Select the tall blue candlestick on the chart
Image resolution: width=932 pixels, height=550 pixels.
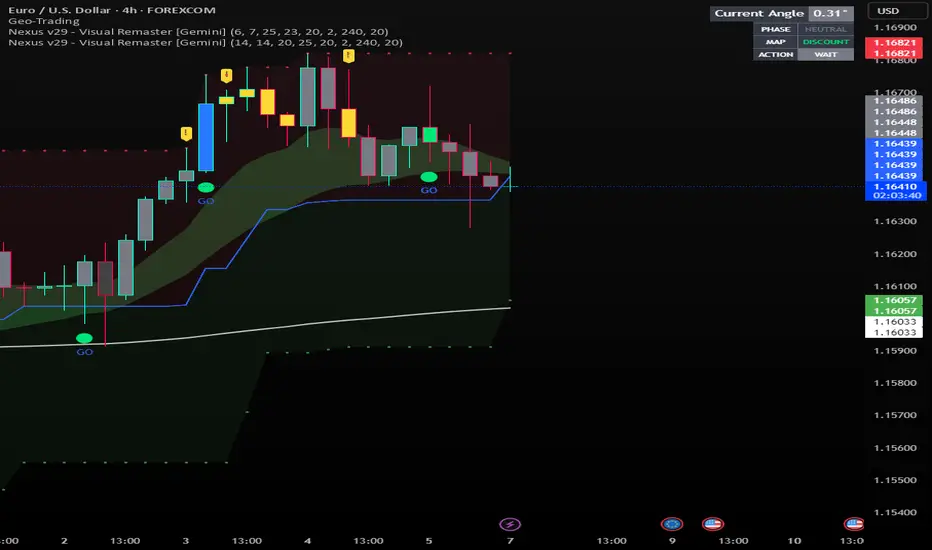205,136
